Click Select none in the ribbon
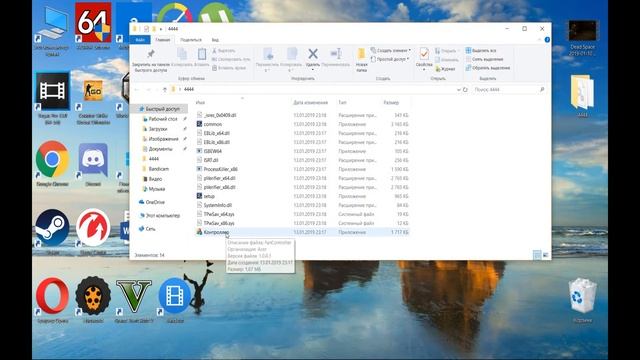640x360 pixels. coord(484,59)
